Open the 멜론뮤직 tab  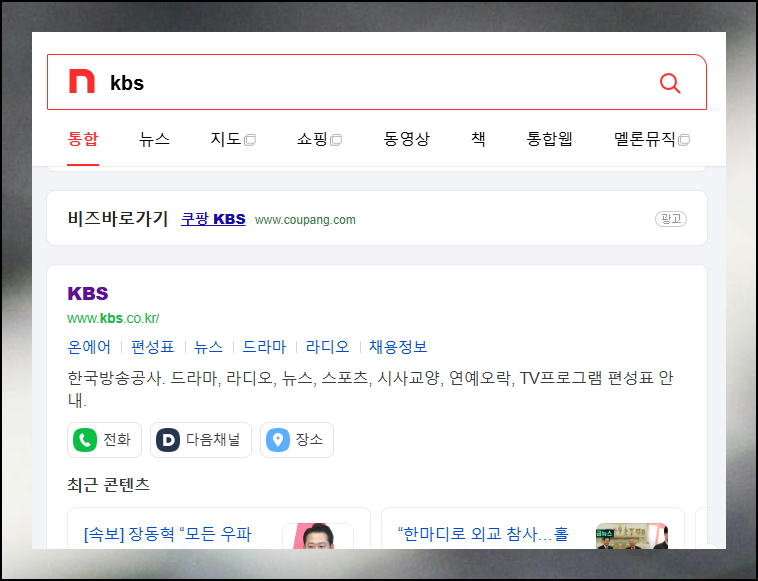(x=645, y=139)
